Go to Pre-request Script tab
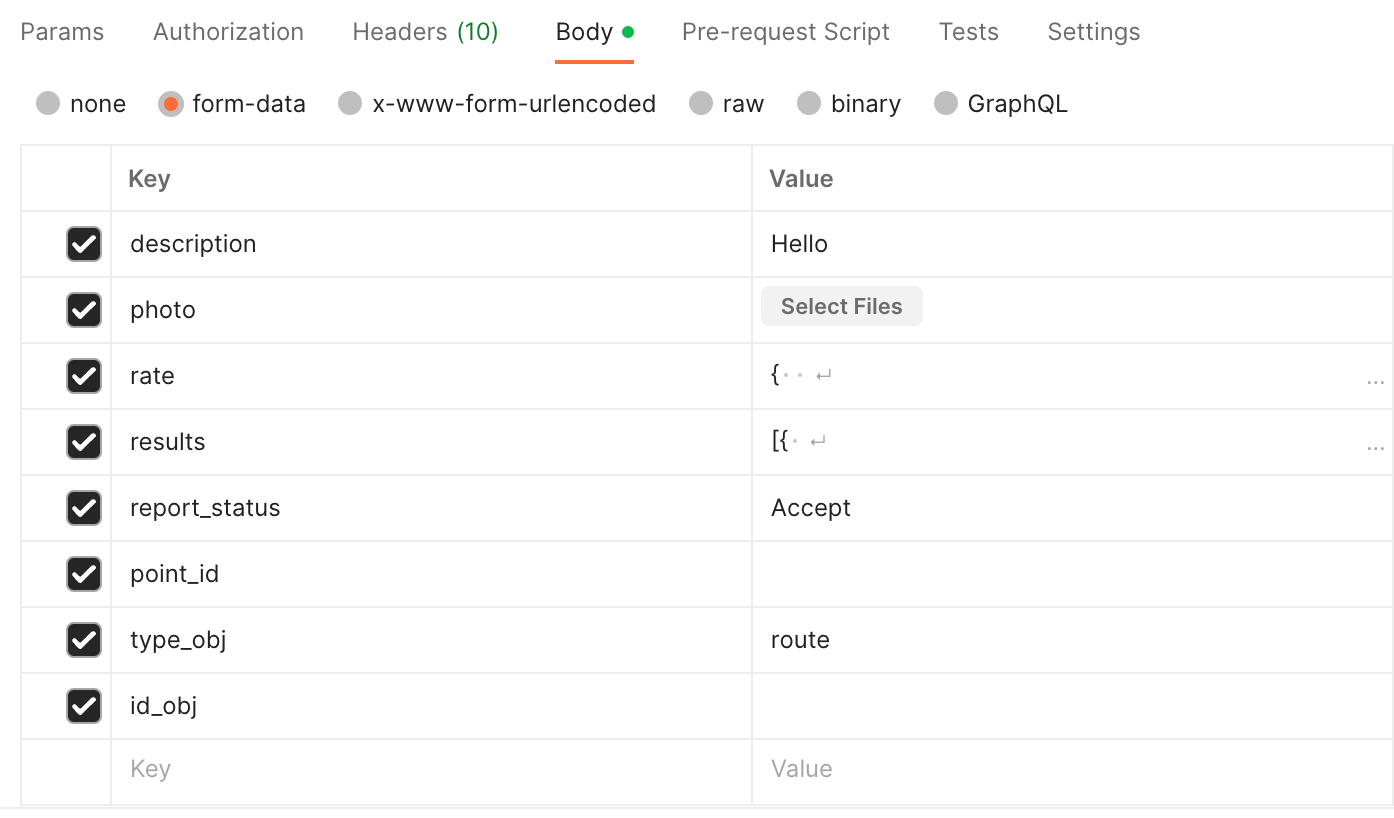This screenshot has width=1394, height=818. tap(785, 32)
